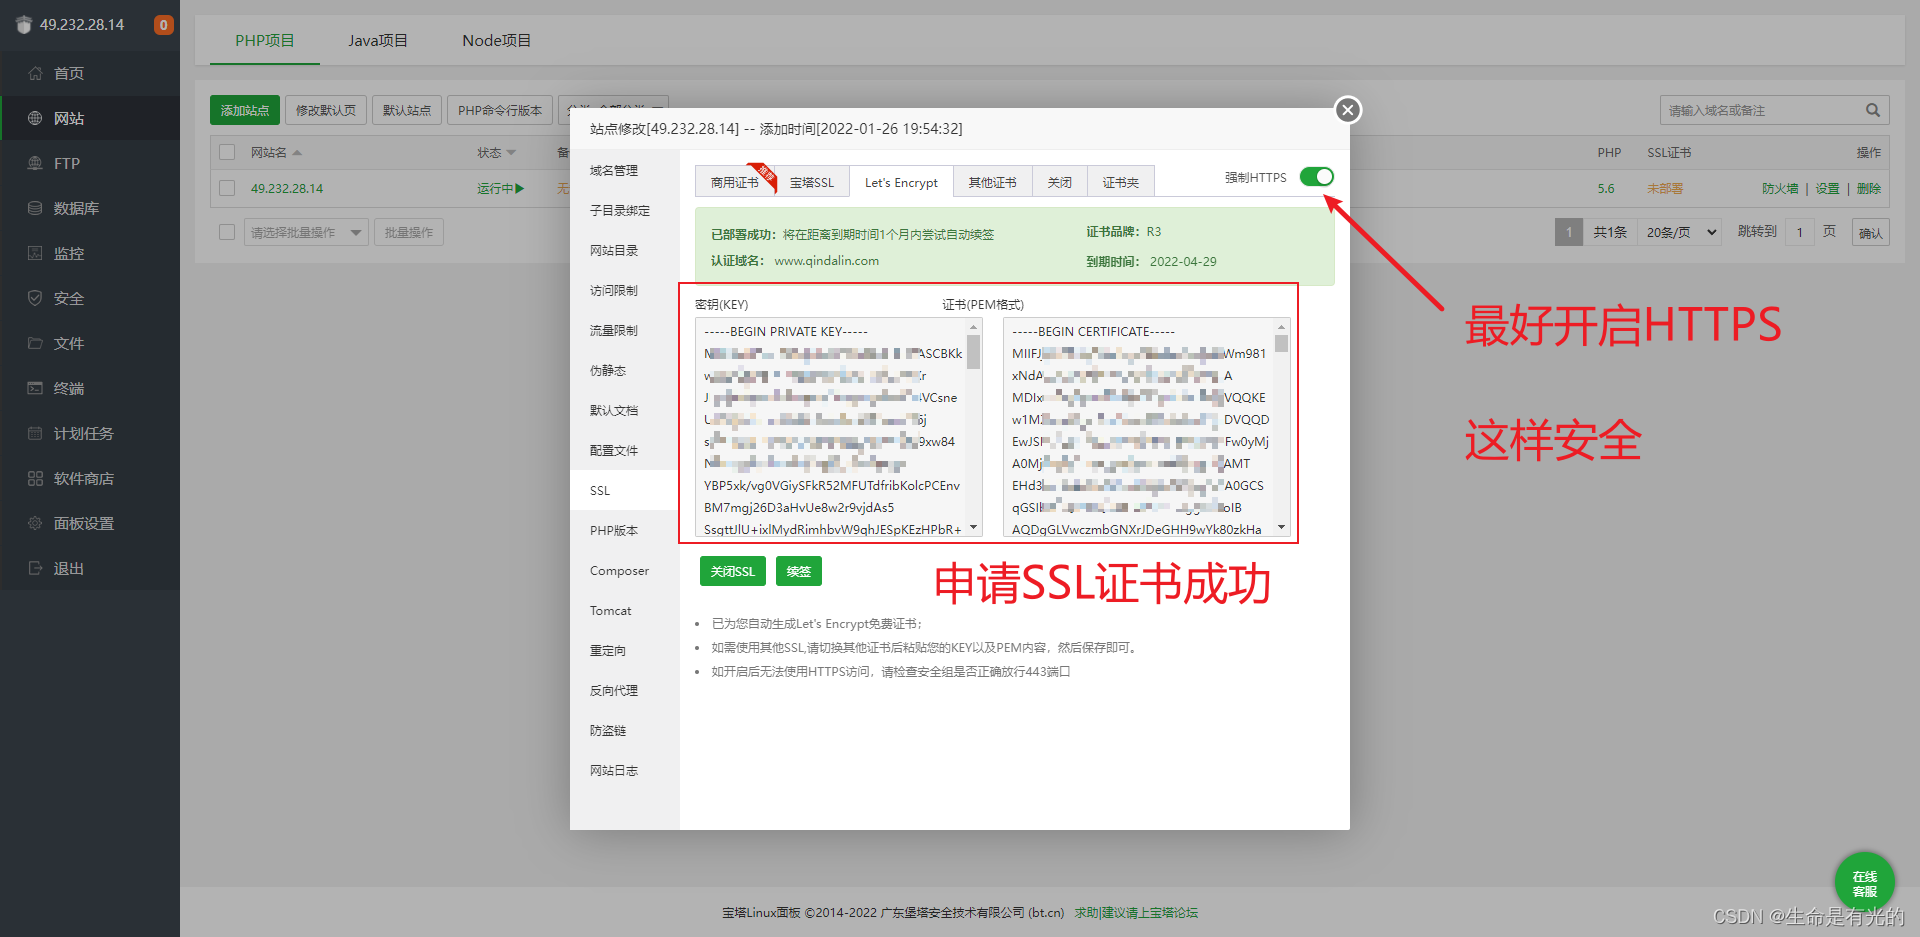
Task: Click the home icon beside 首页
Action: [35, 73]
